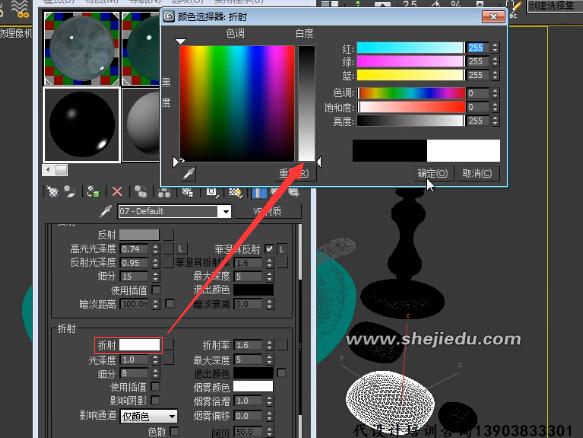Click the Put to Library icon

coord(187,192)
